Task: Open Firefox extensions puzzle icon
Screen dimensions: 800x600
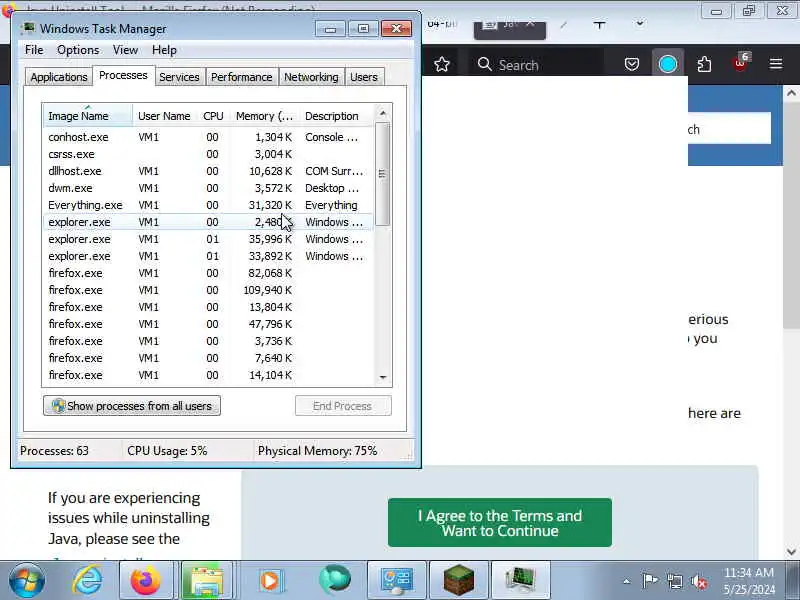Action: [x=704, y=64]
